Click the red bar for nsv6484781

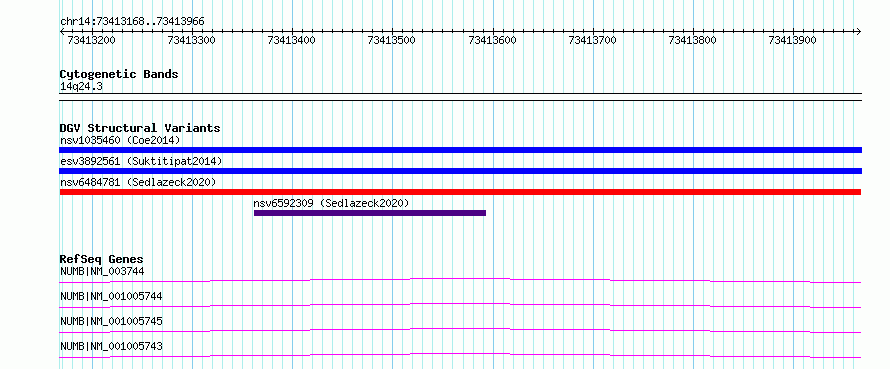point(460,192)
